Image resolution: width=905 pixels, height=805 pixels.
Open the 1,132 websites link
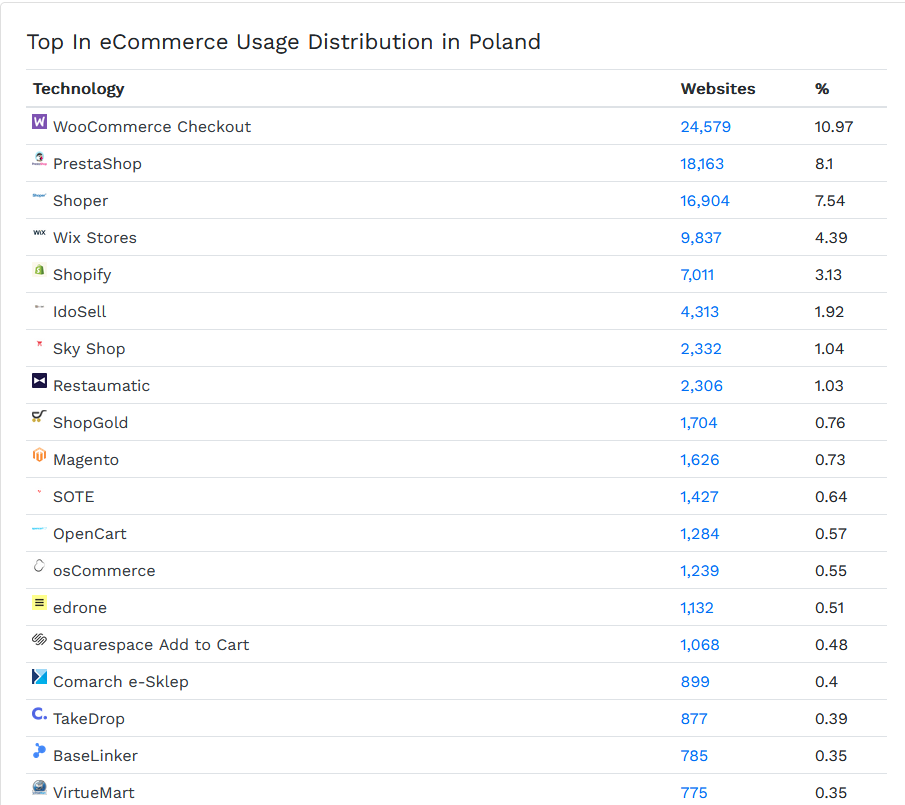pos(697,608)
